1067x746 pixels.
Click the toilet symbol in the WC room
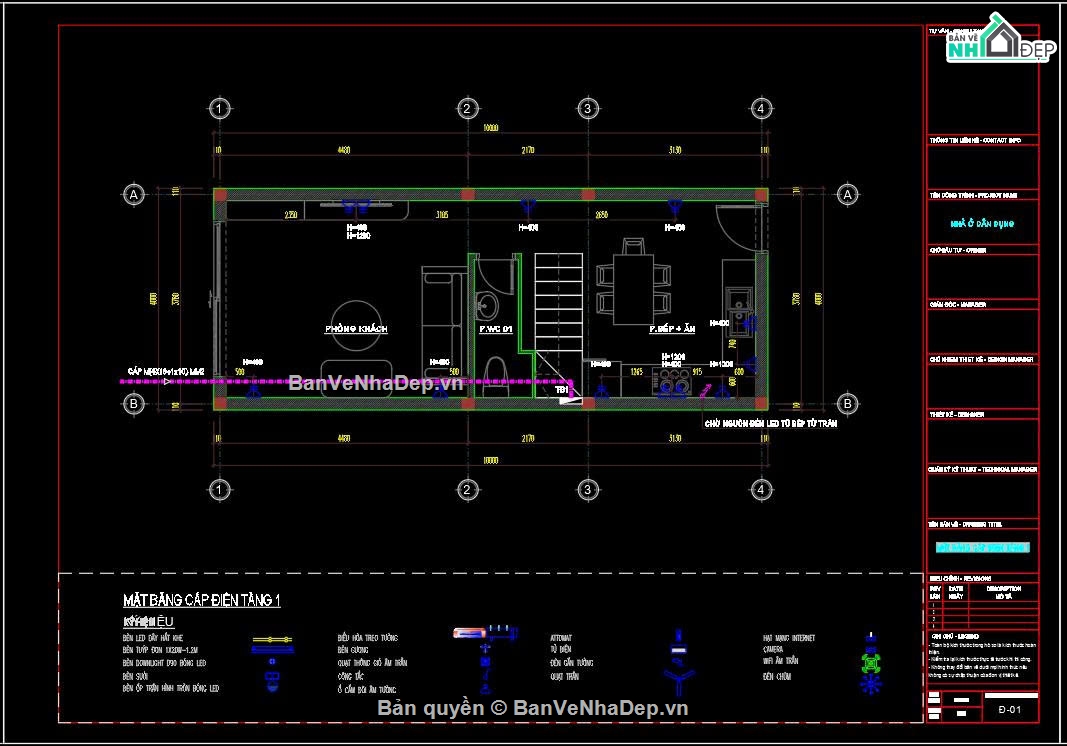click(x=495, y=372)
